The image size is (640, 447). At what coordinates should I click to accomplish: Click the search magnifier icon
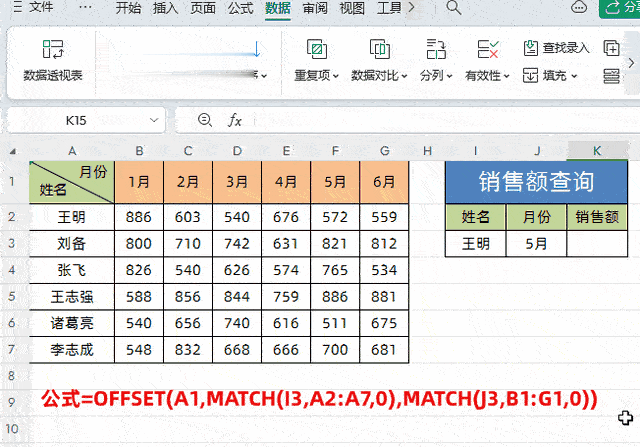(x=453, y=7)
